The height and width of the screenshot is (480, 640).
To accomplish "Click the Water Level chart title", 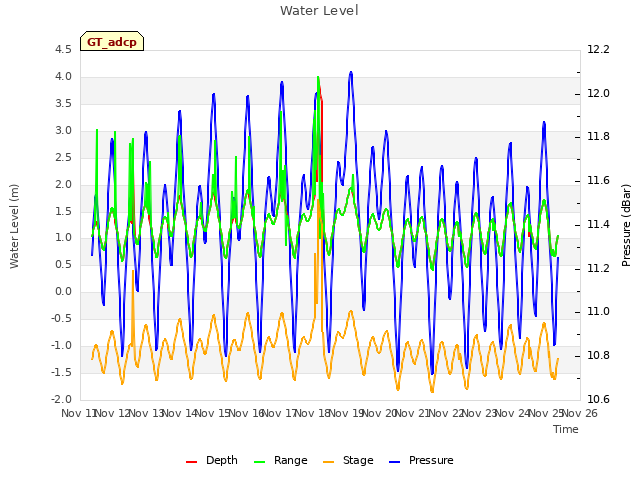I will point(319,10).
